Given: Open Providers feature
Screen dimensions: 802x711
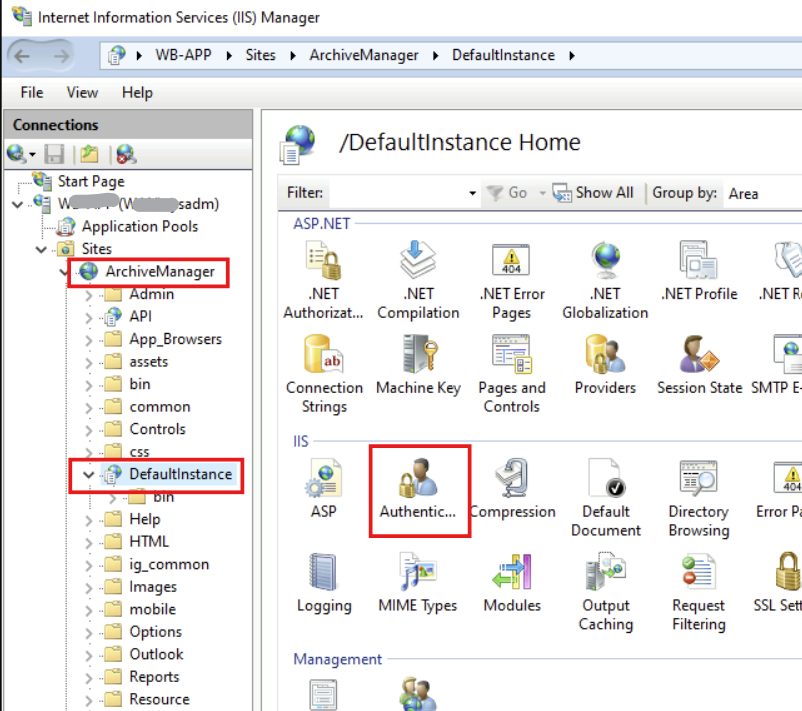Looking at the screenshot, I should point(606,365).
